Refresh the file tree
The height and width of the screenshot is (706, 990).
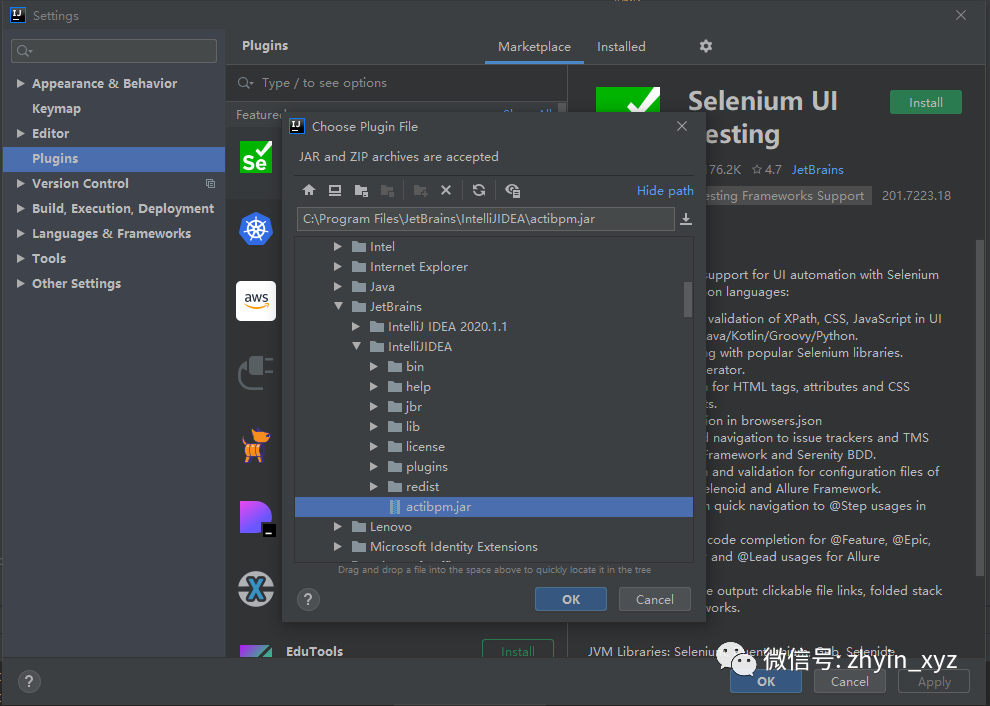479,190
